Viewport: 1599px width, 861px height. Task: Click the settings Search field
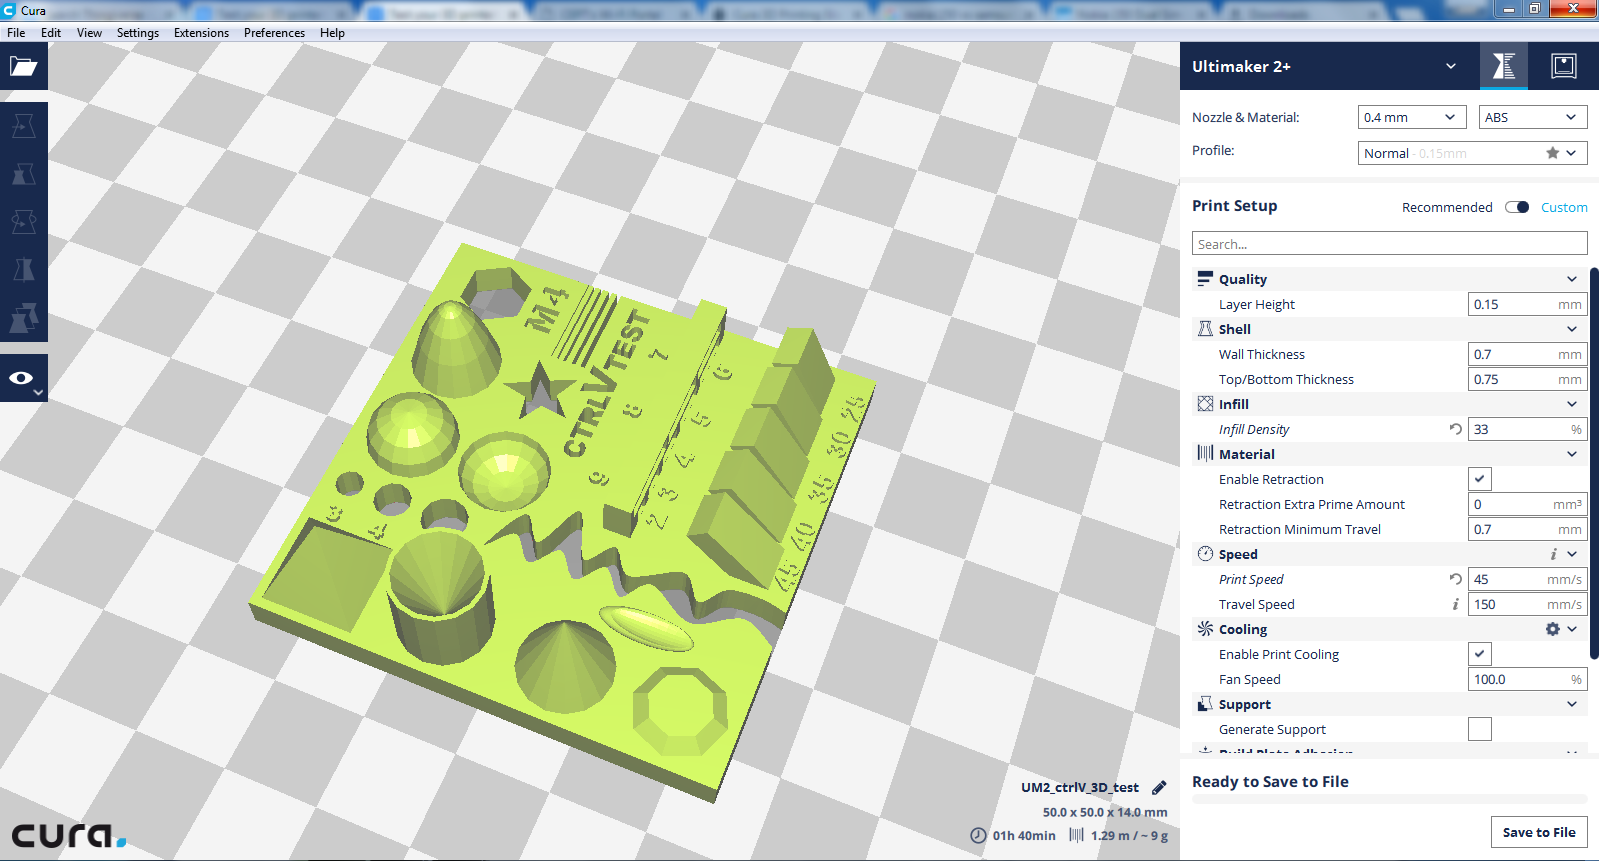(1389, 244)
